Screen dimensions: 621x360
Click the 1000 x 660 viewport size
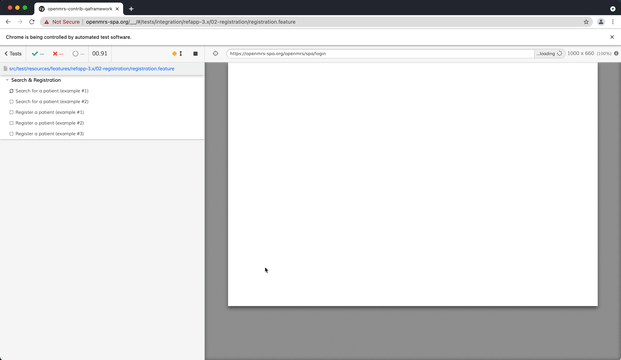tap(580, 53)
